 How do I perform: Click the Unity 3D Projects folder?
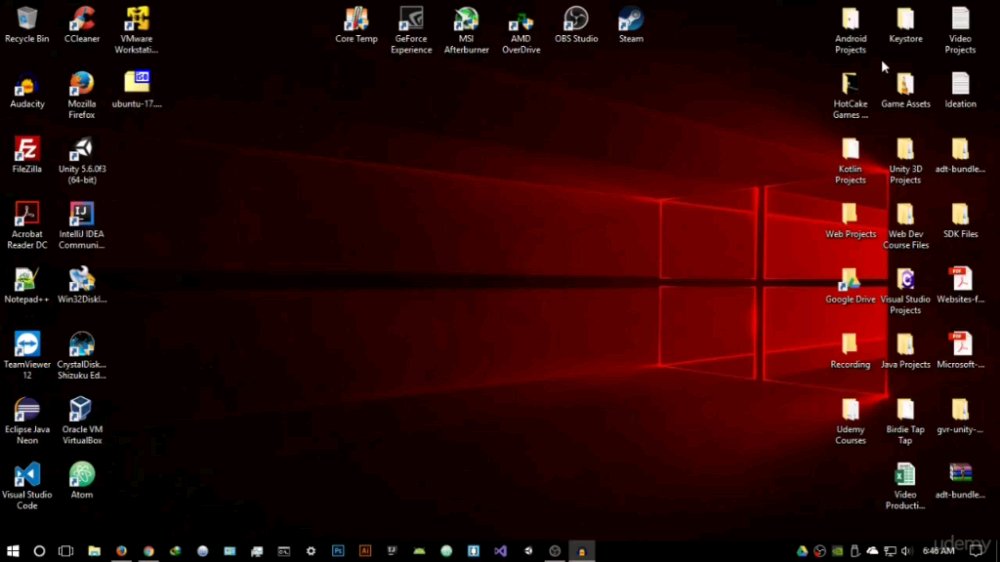click(906, 161)
